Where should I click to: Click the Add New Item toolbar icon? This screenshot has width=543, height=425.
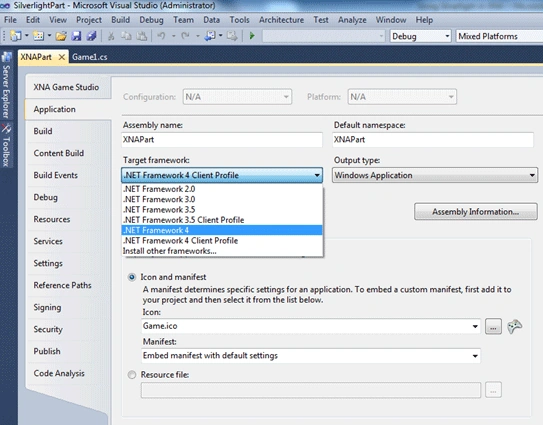(x=38, y=36)
